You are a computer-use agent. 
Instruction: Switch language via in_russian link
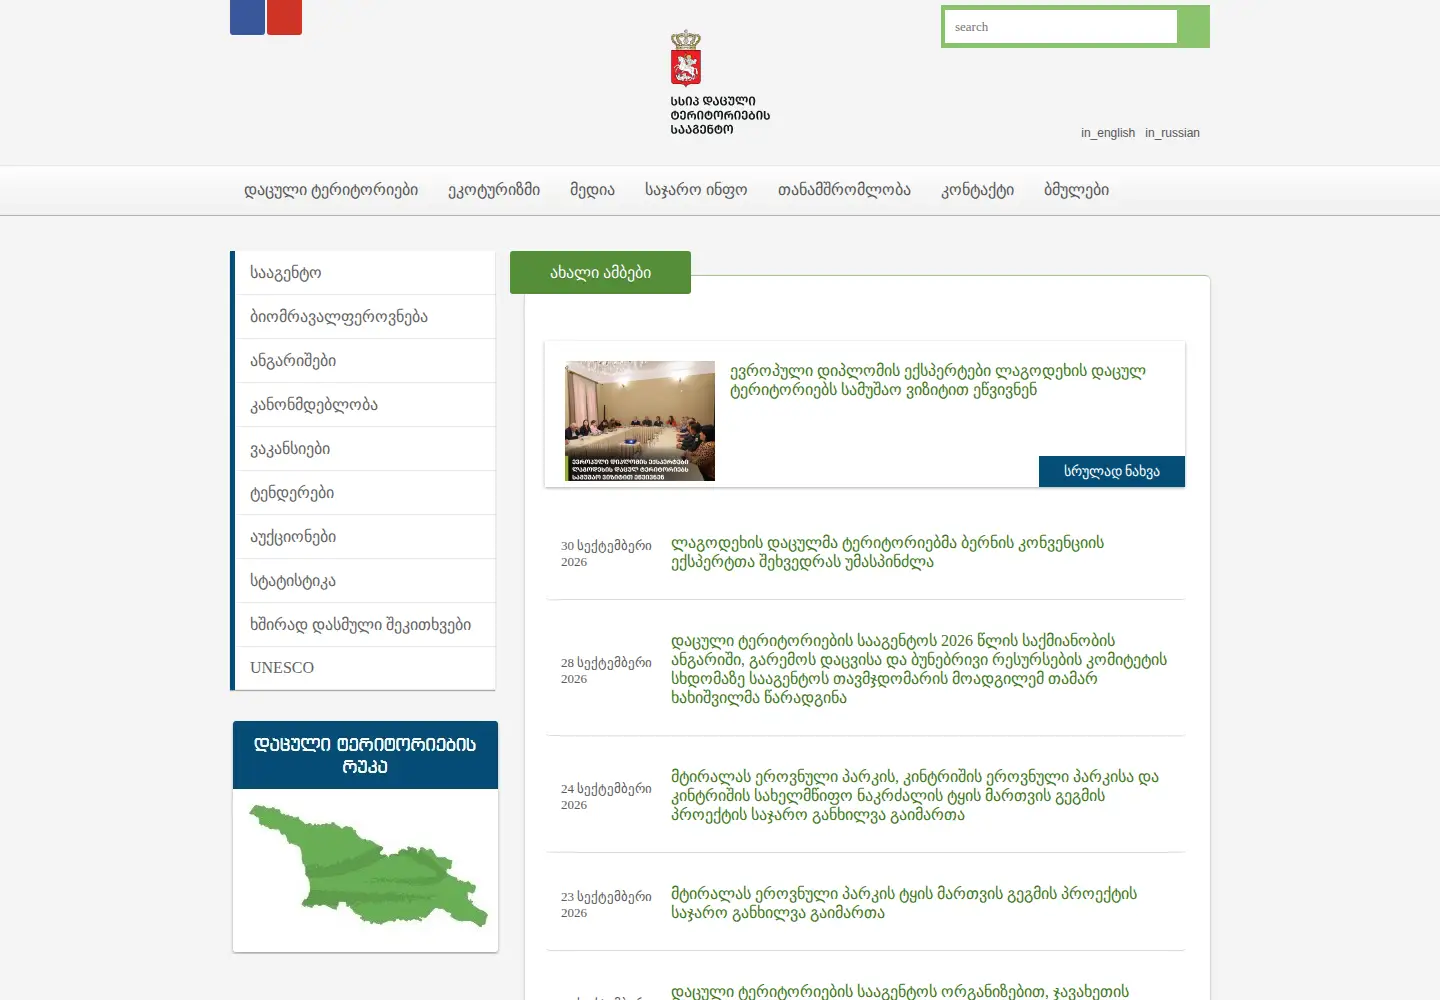[x=1172, y=133]
